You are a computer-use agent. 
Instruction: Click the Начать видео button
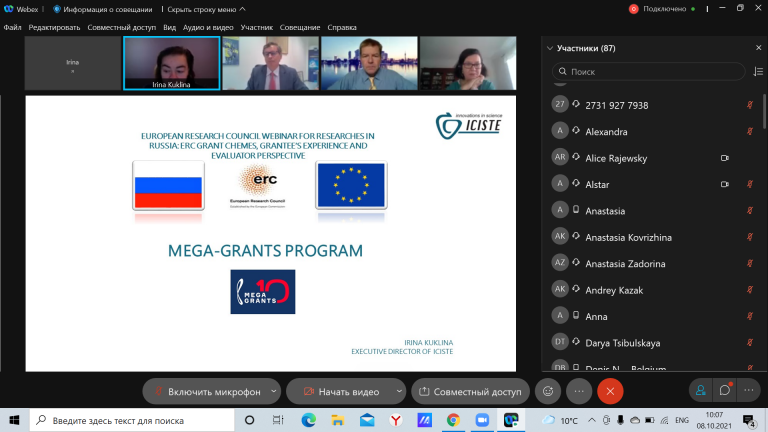click(x=341, y=391)
